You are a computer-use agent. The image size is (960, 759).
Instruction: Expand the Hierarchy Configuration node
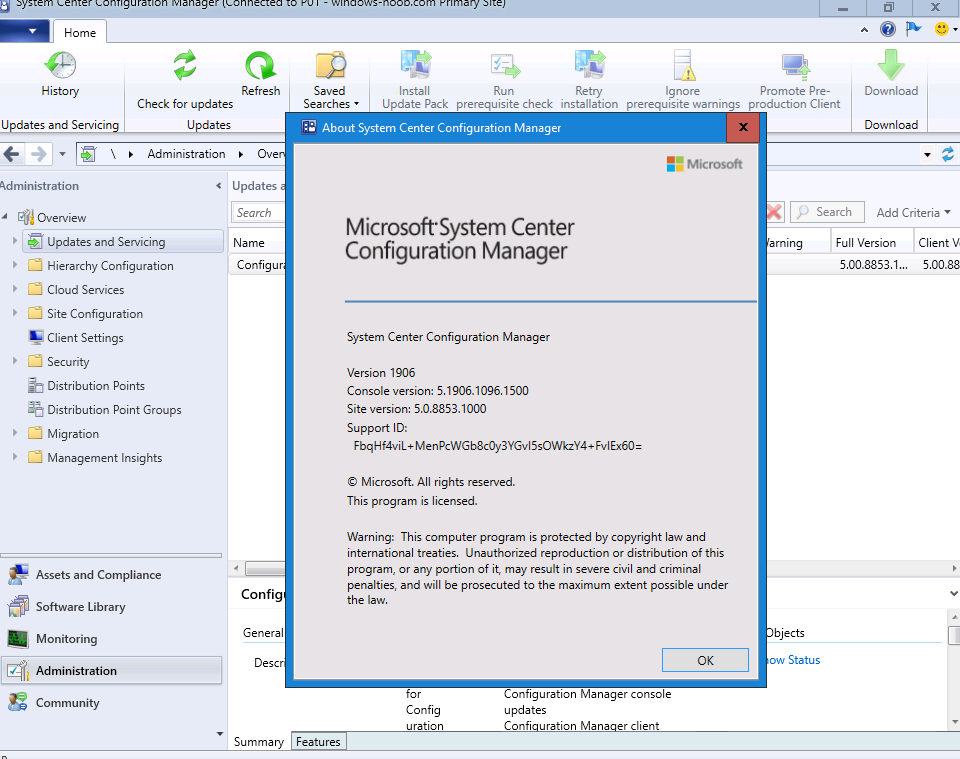pos(15,265)
